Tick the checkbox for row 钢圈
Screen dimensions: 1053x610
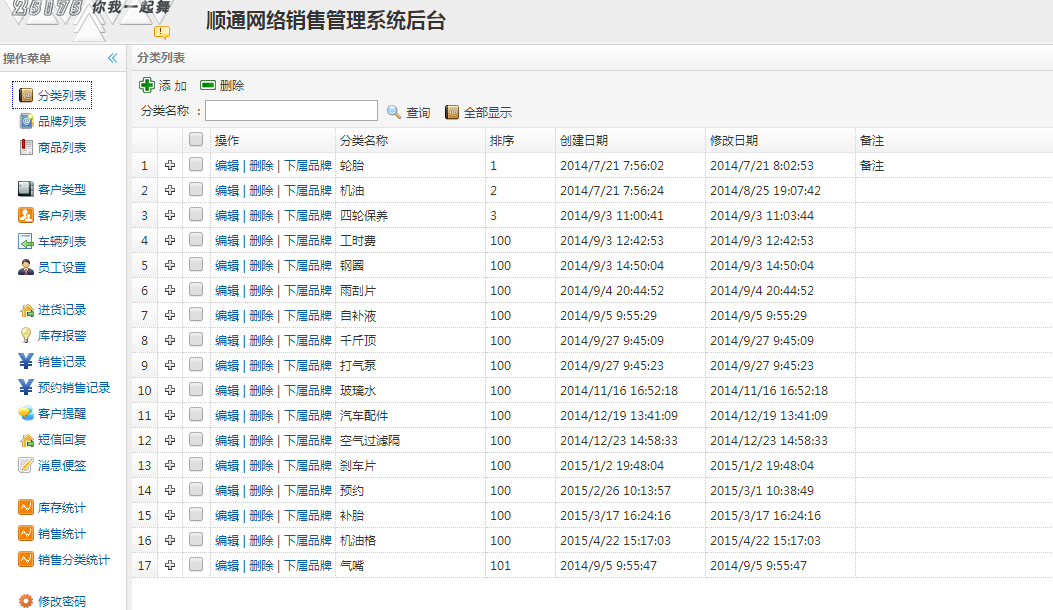pos(196,265)
